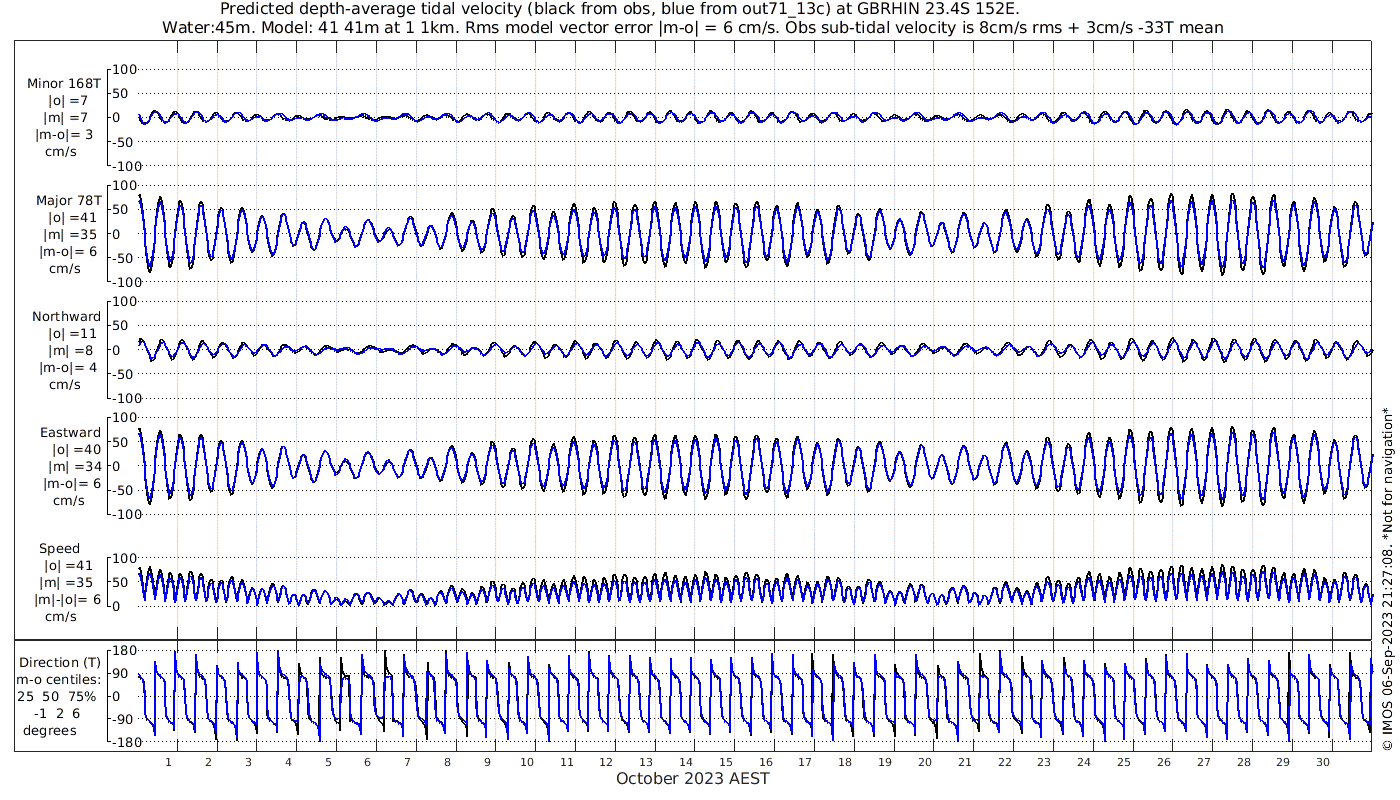Click the day '15' tick label on x-axis
The height and width of the screenshot is (800, 1400).
tap(725, 762)
